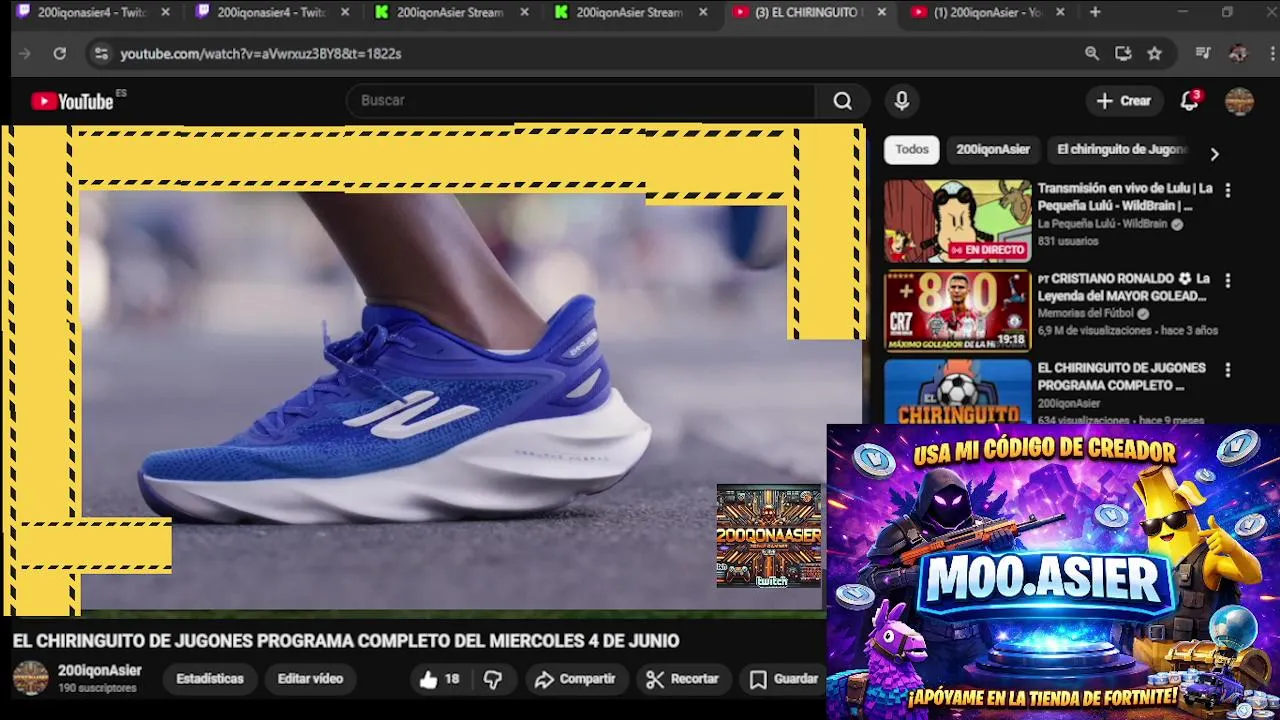This screenshot has height=720, width=1280.
Task: Click '190 suscriptores' text
Action: tap(97, 689)
